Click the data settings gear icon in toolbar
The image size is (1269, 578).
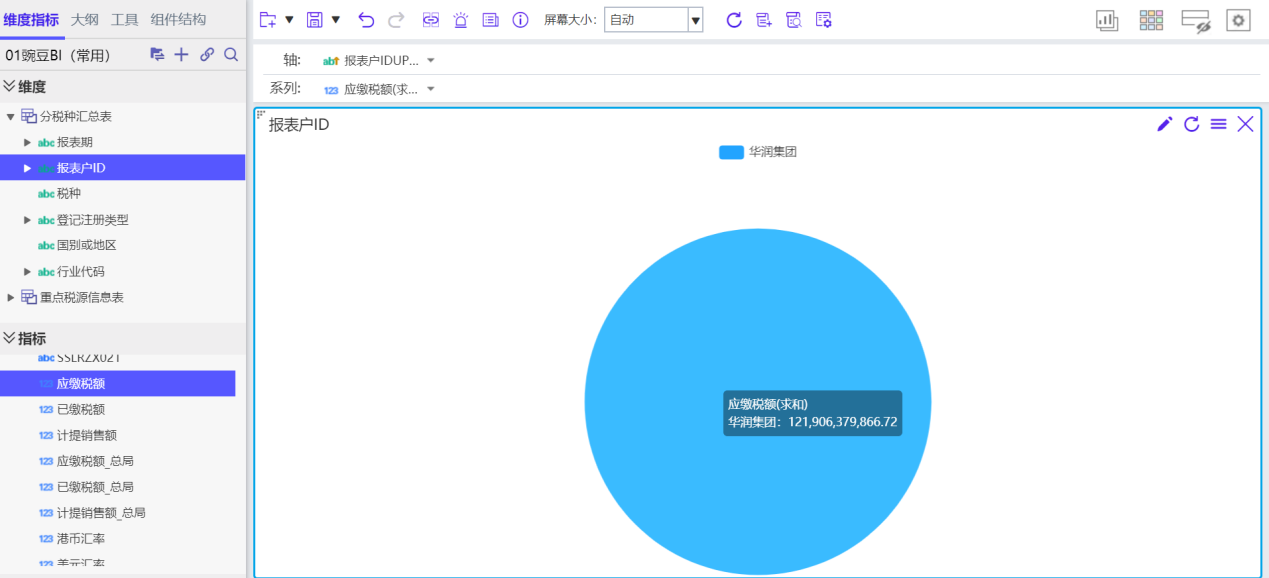824,20
